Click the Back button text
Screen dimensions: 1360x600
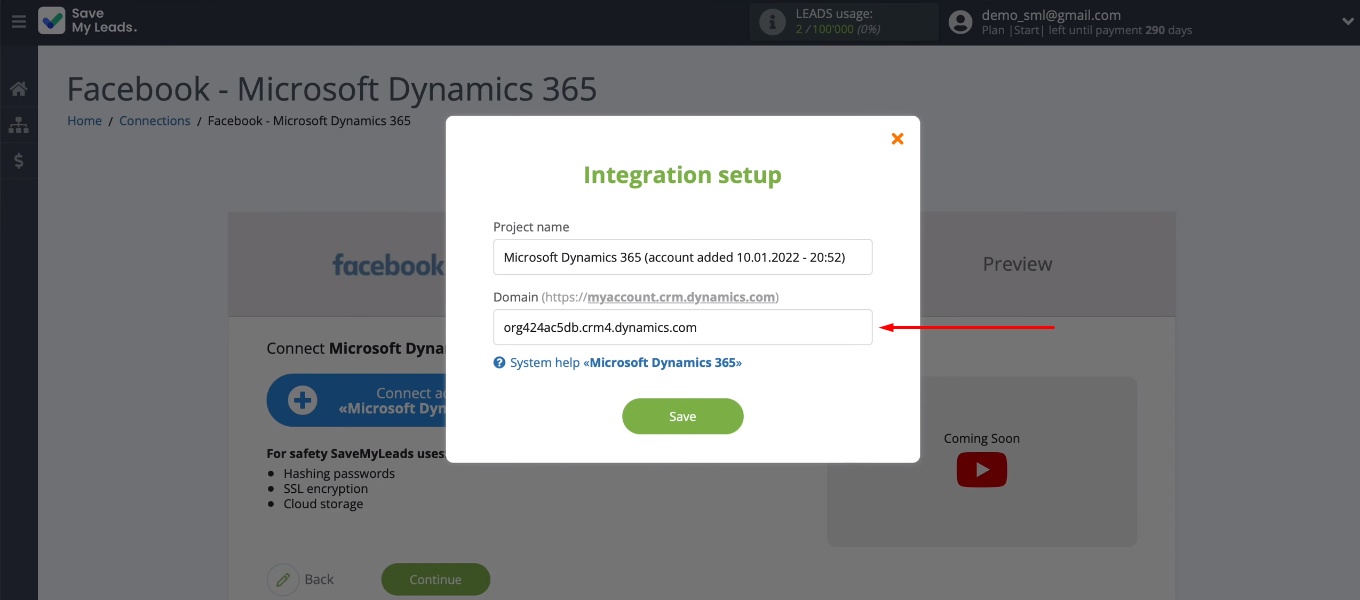[319, 579]
